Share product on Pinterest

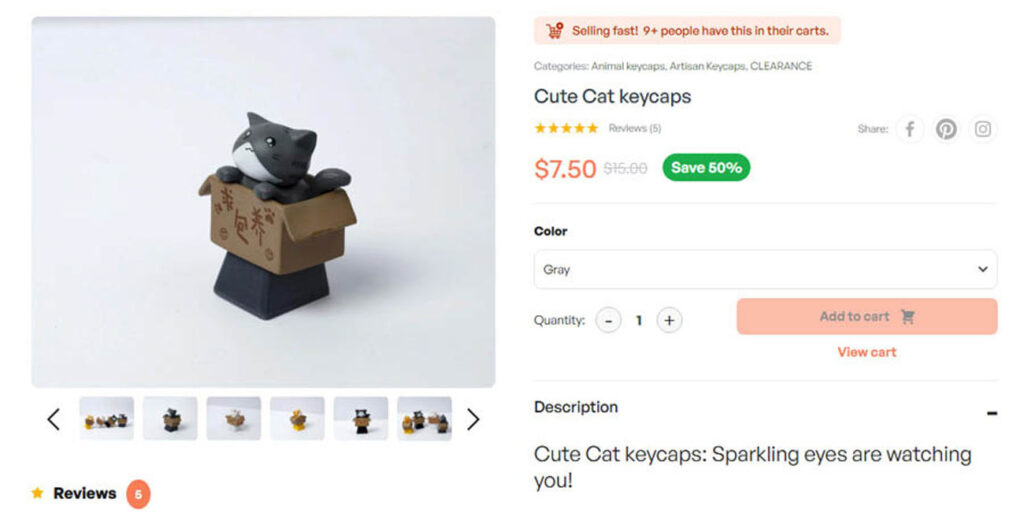coord(946,129)
